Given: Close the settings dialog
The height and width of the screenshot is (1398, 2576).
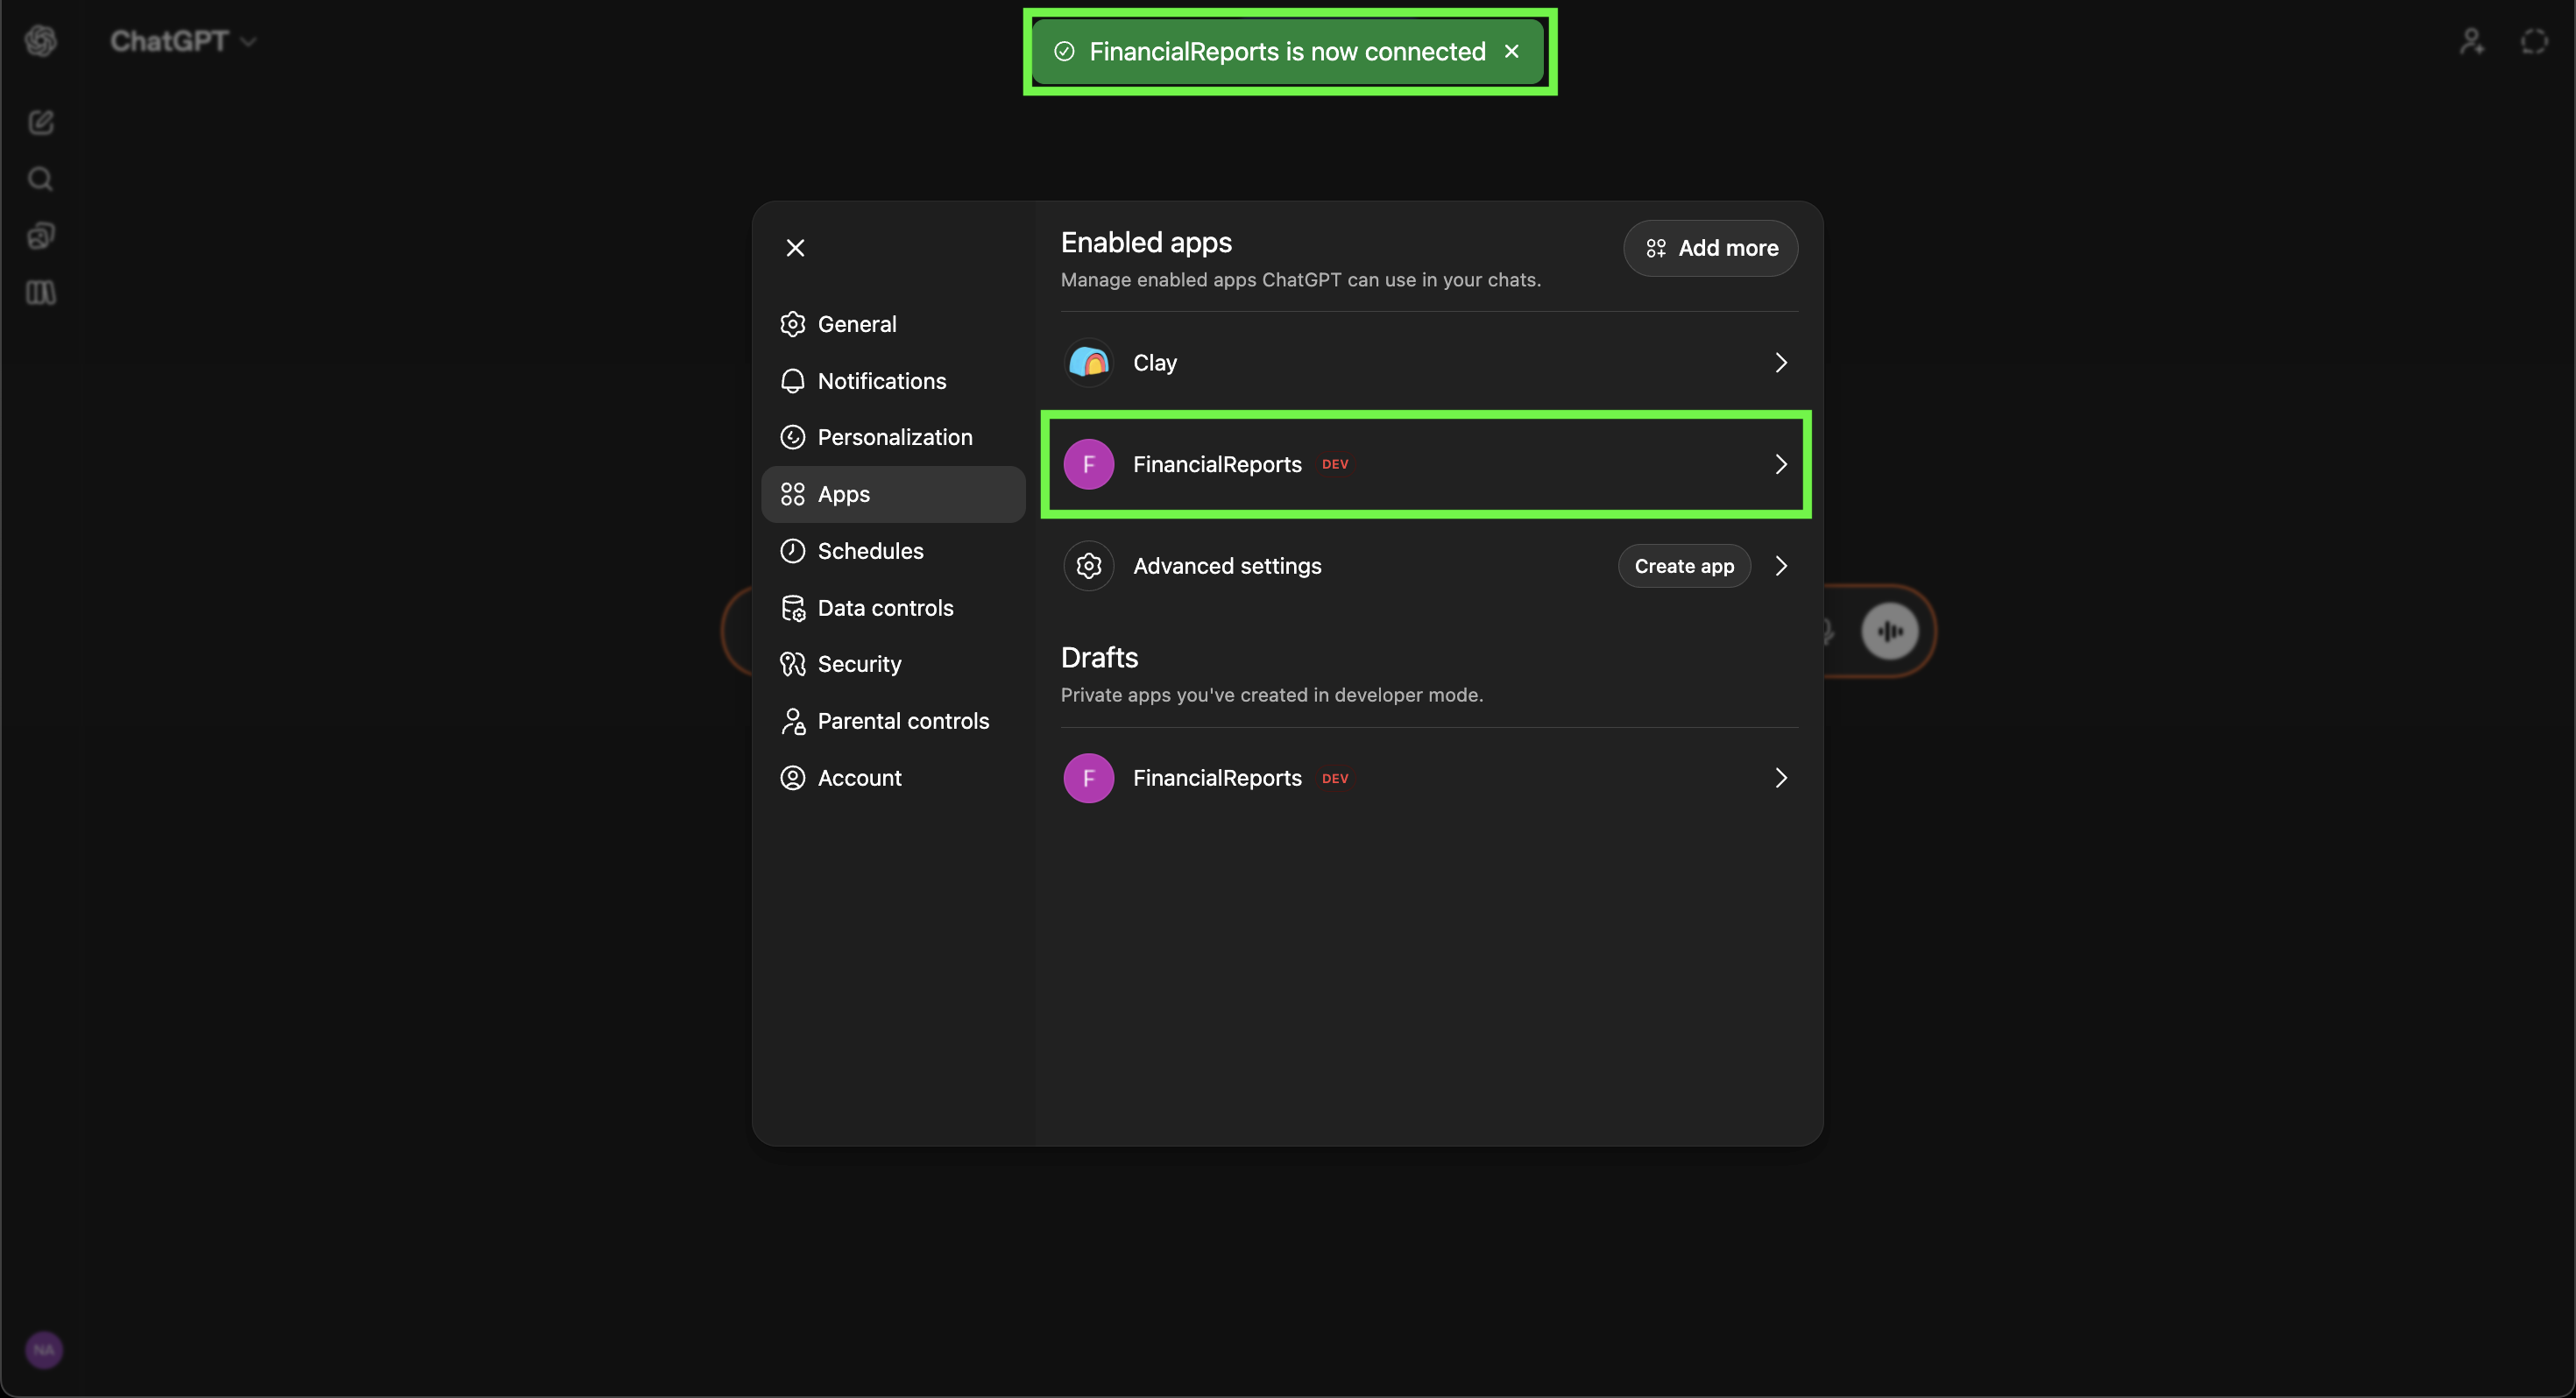Looking at the screenshot, I should point(795,248).
